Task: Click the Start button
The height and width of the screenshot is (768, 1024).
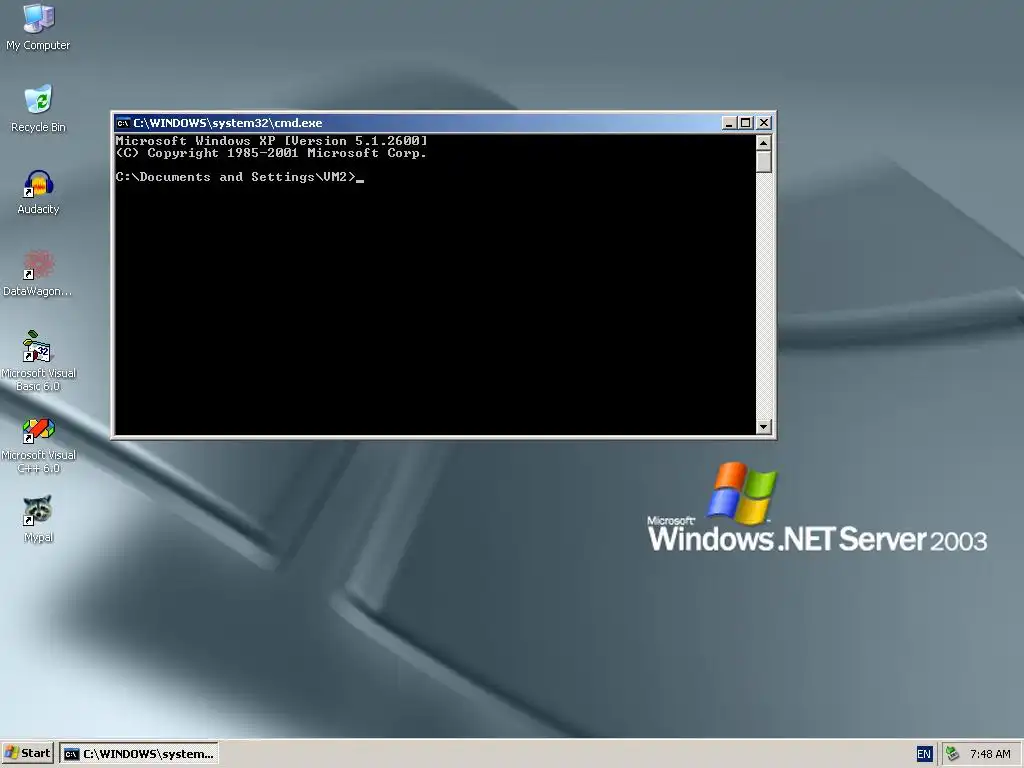Action: tap(28, 754)
